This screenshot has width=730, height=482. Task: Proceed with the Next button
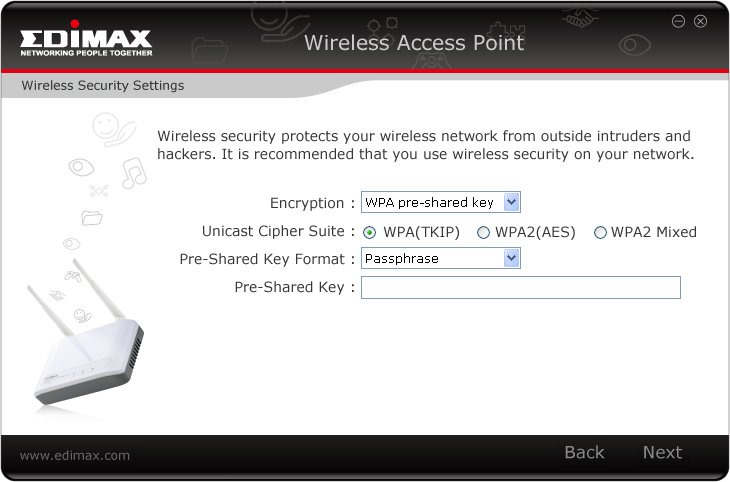pyautogui.click(x=662, y=452)
